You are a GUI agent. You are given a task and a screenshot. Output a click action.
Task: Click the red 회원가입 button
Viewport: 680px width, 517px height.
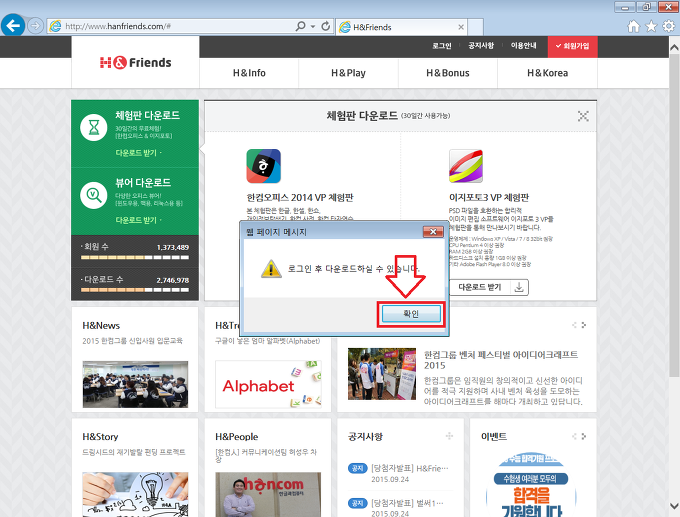coord(572,46)
